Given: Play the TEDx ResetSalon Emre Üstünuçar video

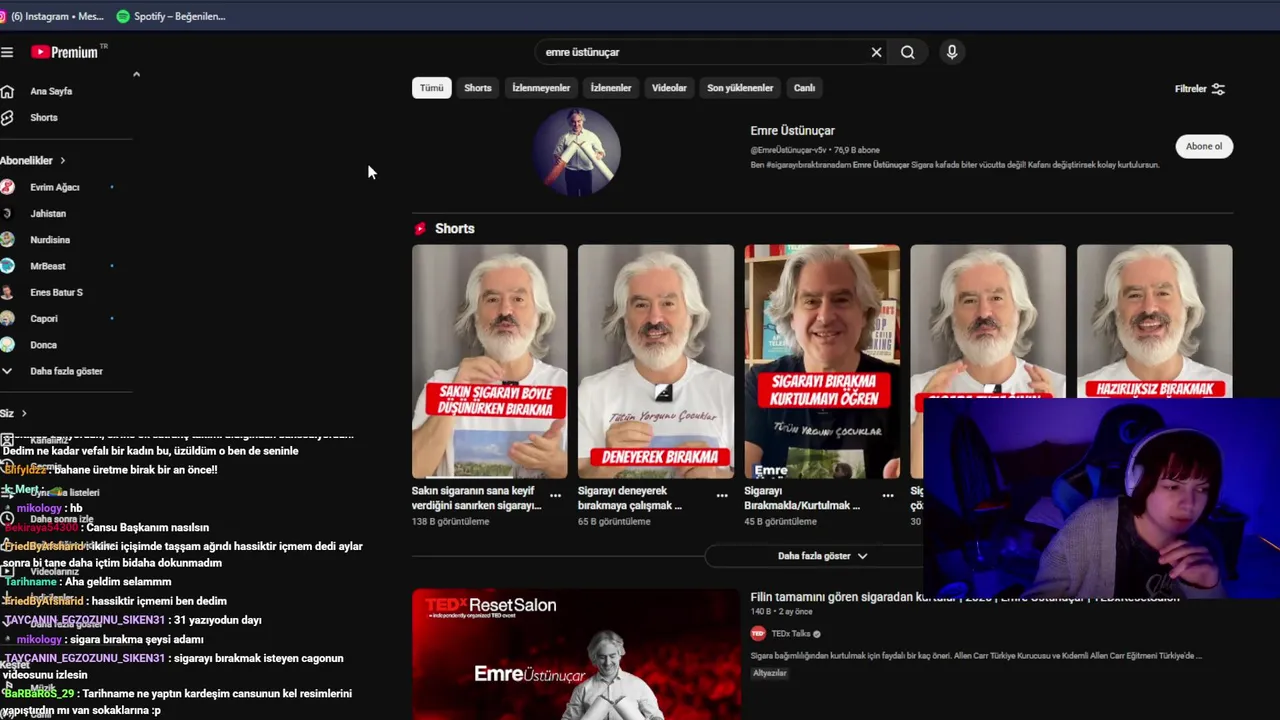Looking at the screenshot, I should 576,654.
